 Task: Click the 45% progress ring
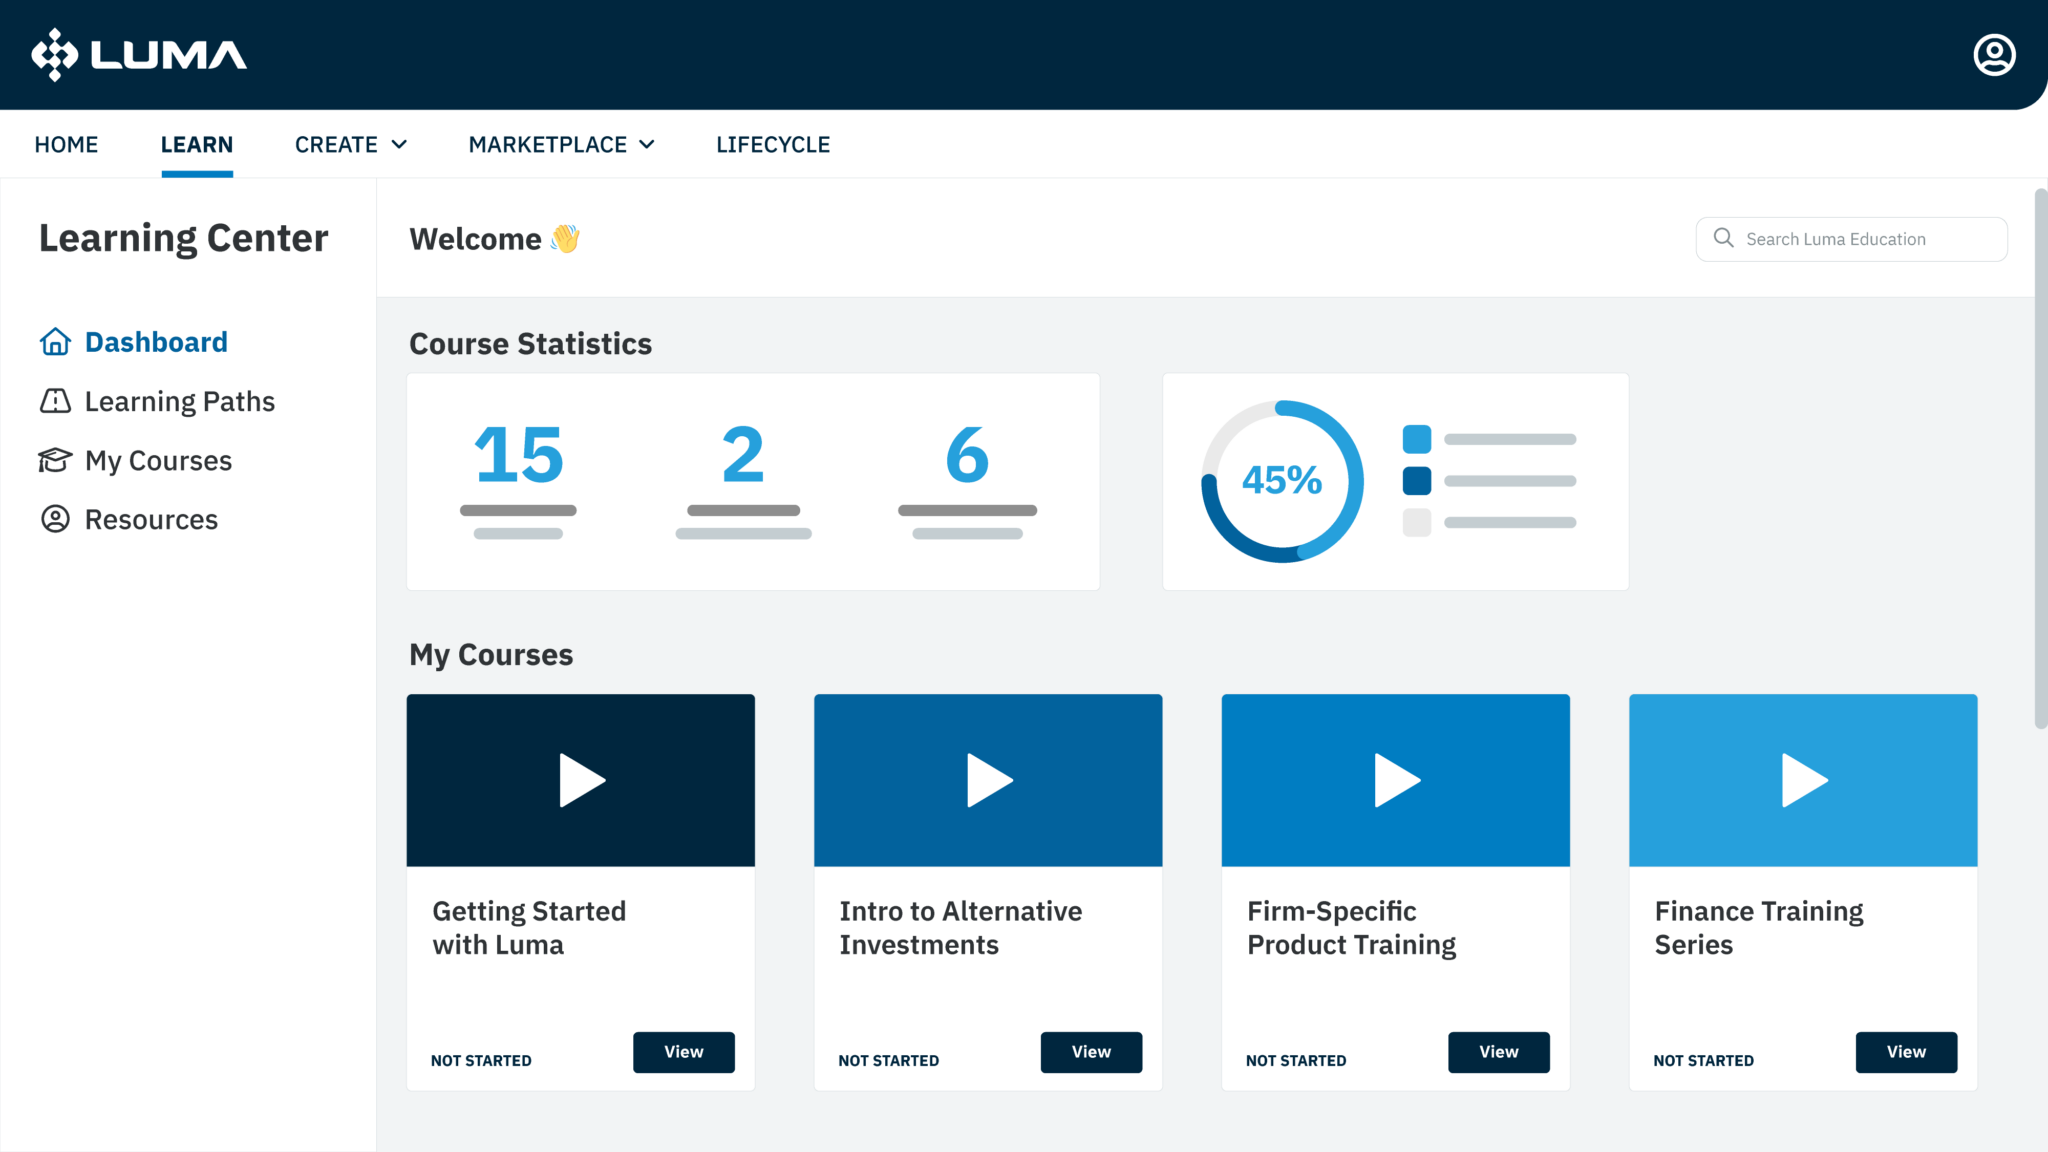1281,481
